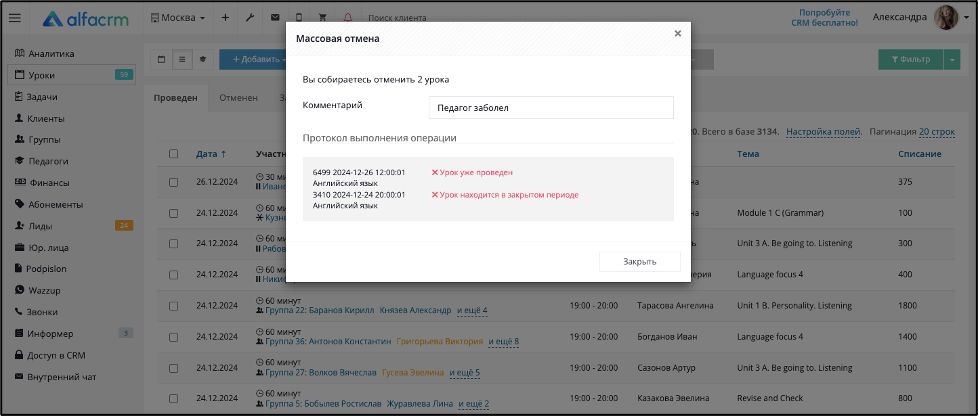Expand the Москва branch dropdown
The width and height of the screenshot is (979, 416).
pyautogui.click(x=178, y=18)
